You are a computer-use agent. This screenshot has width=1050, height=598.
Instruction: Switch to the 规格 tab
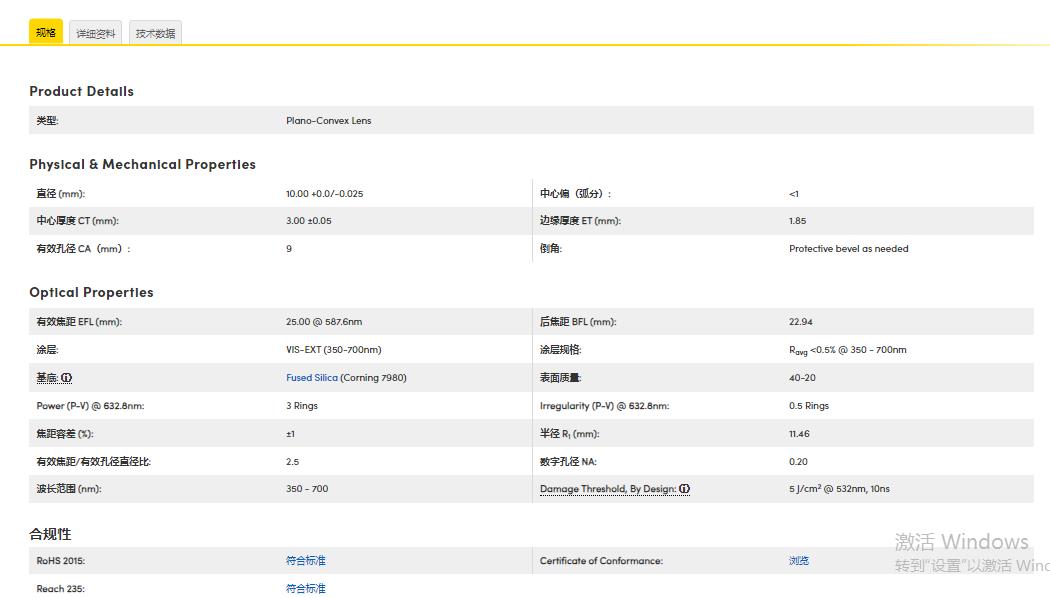pyautogui.click(x=46, y=33)
